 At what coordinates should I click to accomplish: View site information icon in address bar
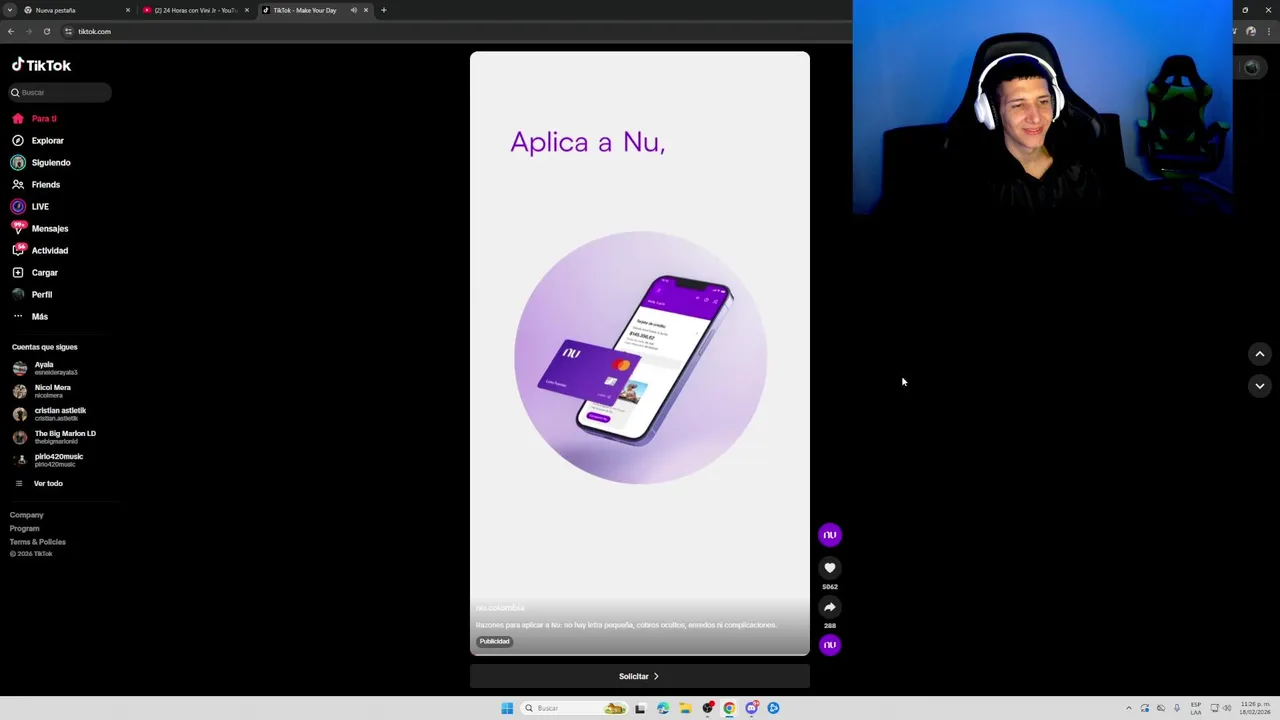click(x=68, y=31)
